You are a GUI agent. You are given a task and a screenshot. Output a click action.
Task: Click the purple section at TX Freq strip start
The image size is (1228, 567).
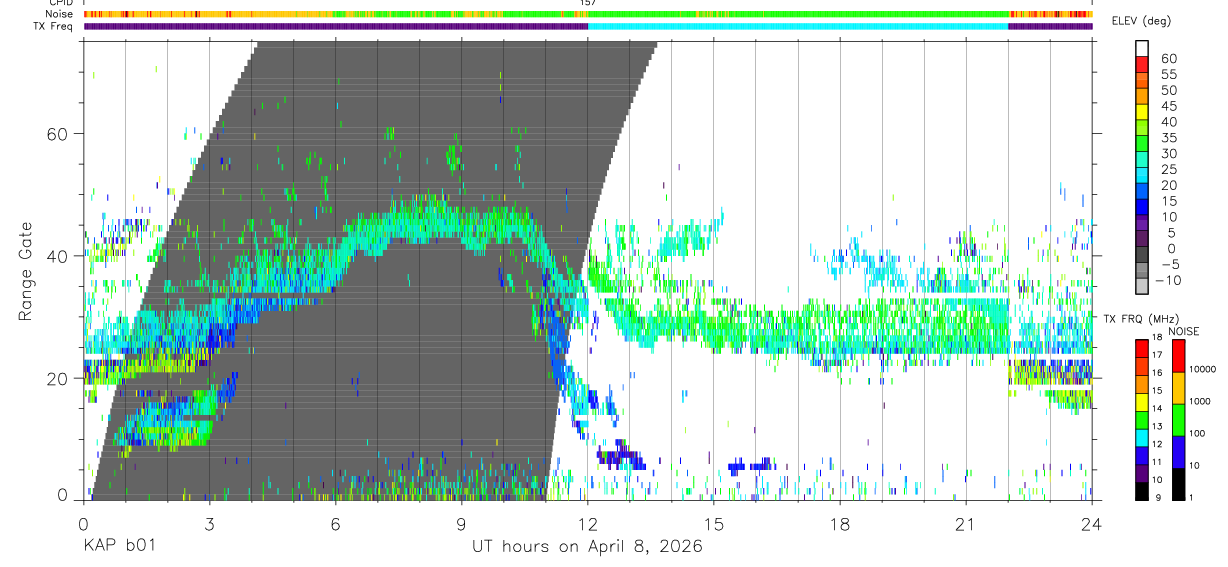coord(336,26)
